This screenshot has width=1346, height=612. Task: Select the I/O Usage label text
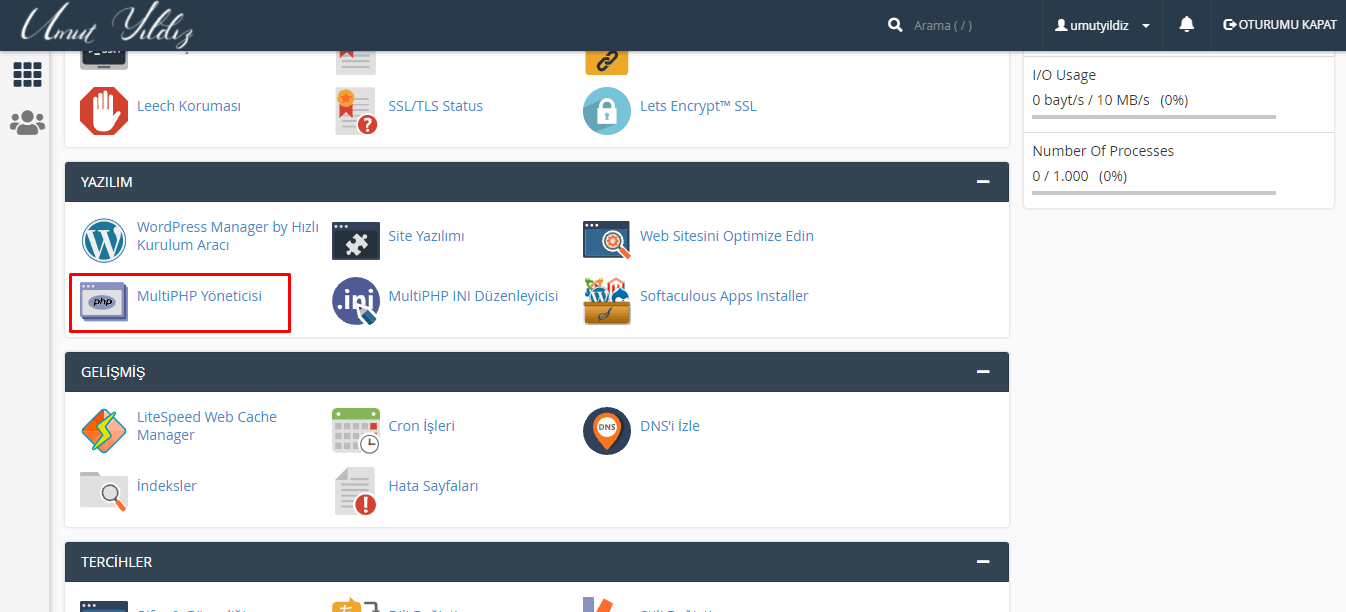(1064, 75)
